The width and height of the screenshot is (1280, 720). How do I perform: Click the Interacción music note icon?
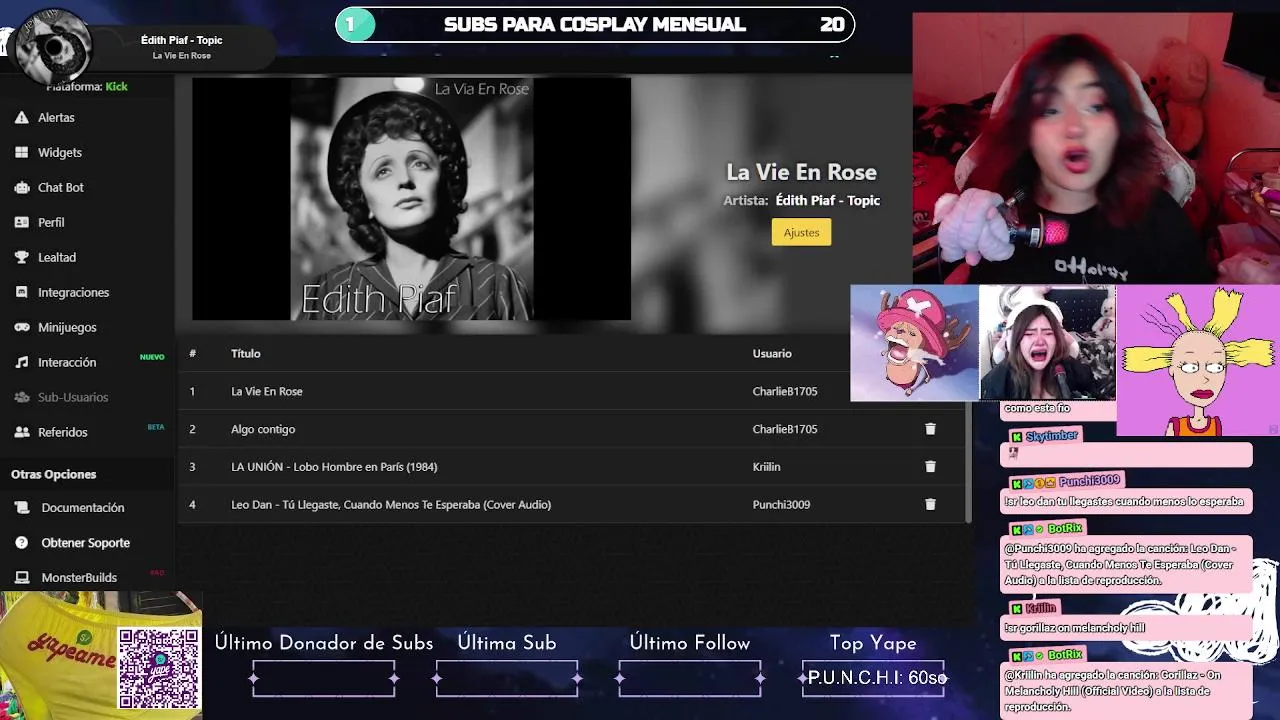tap(21, 362)
